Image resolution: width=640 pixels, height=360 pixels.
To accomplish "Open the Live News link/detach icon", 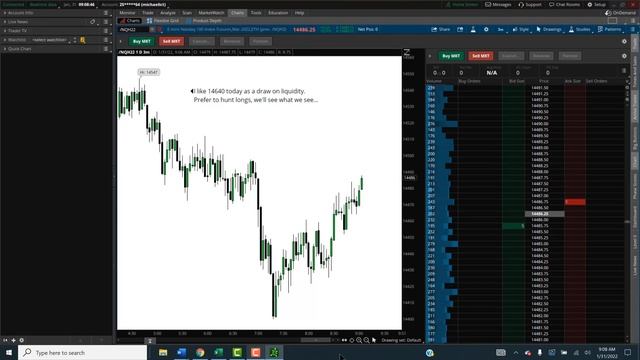I will point(93,22).
